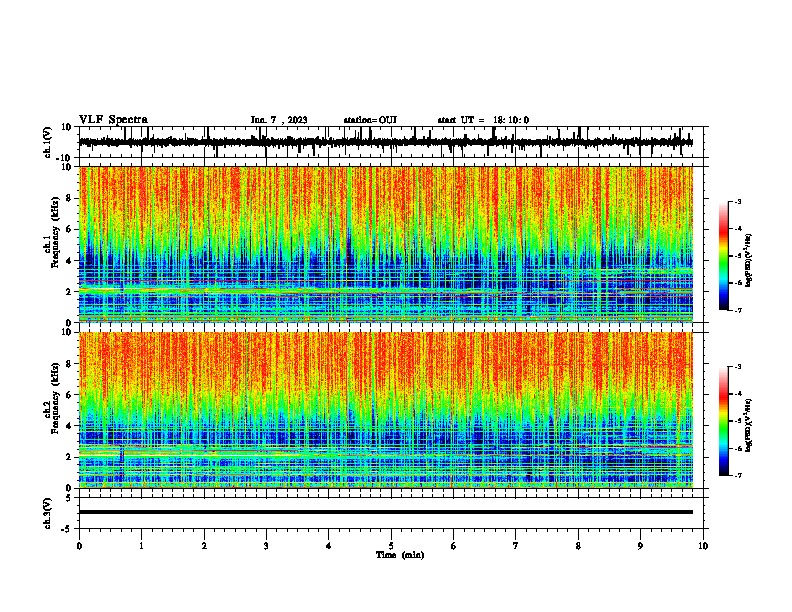Click the 8 tick label on the time axis
The width and height of the screenshot is (792, 612).
coord(578,546)
